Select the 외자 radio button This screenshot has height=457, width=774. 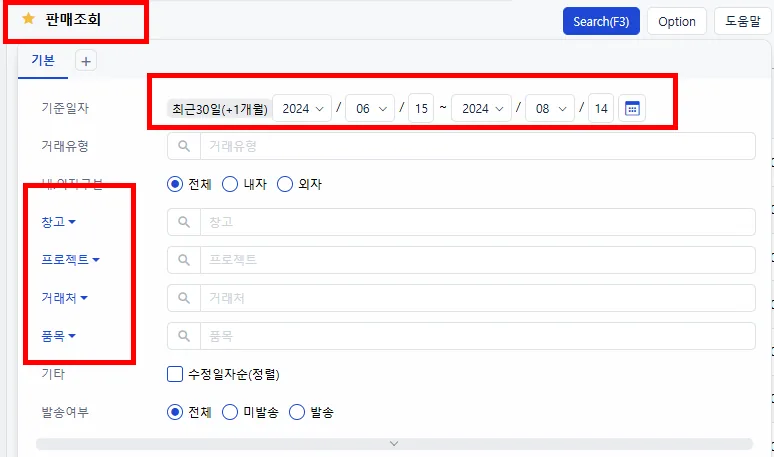(285, 184)
